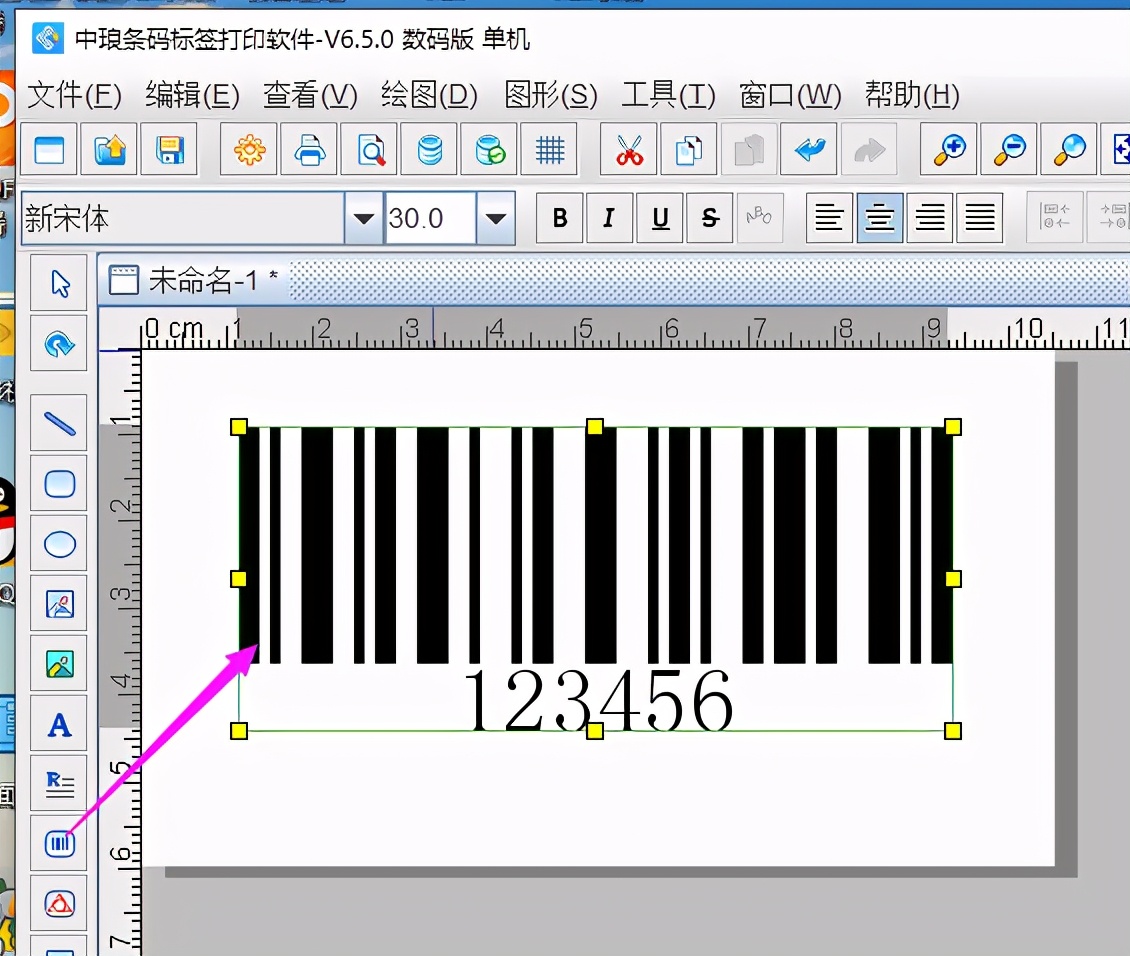The height and width of the screenshot is (956, 1130).
Task: Open the 图形(S) menu
Action: [551, 95]
